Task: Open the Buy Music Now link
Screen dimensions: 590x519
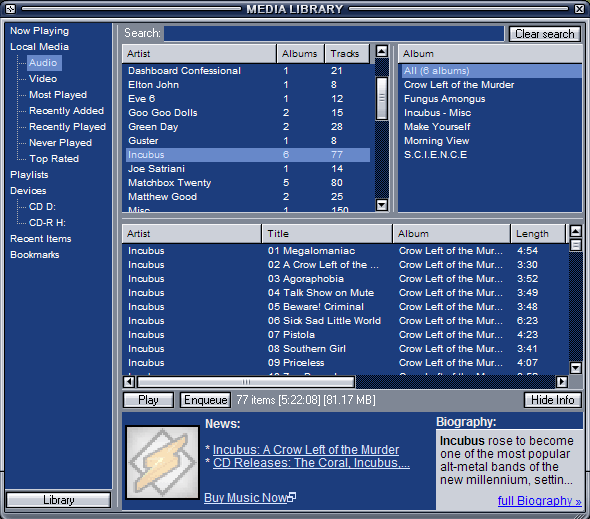Action: 246,498
